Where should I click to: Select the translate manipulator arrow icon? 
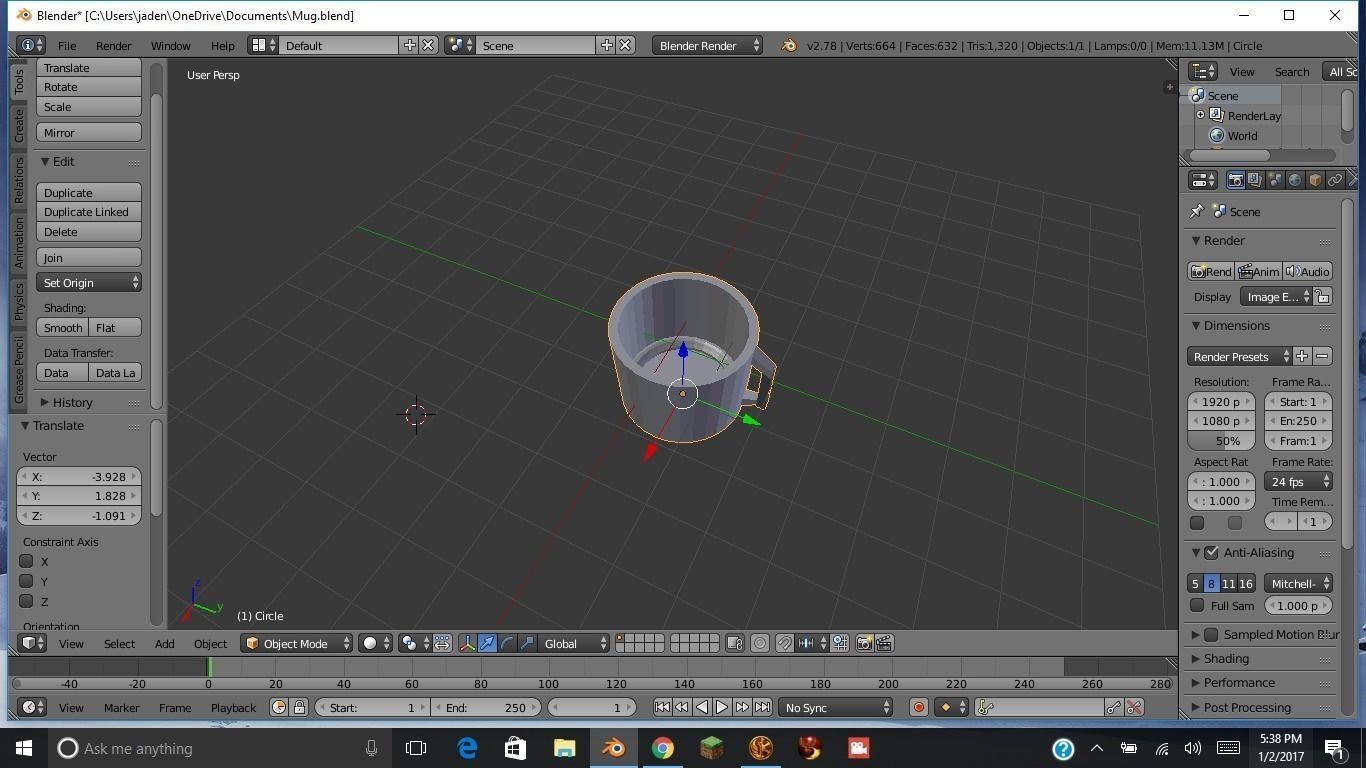(x=487, y=643)
